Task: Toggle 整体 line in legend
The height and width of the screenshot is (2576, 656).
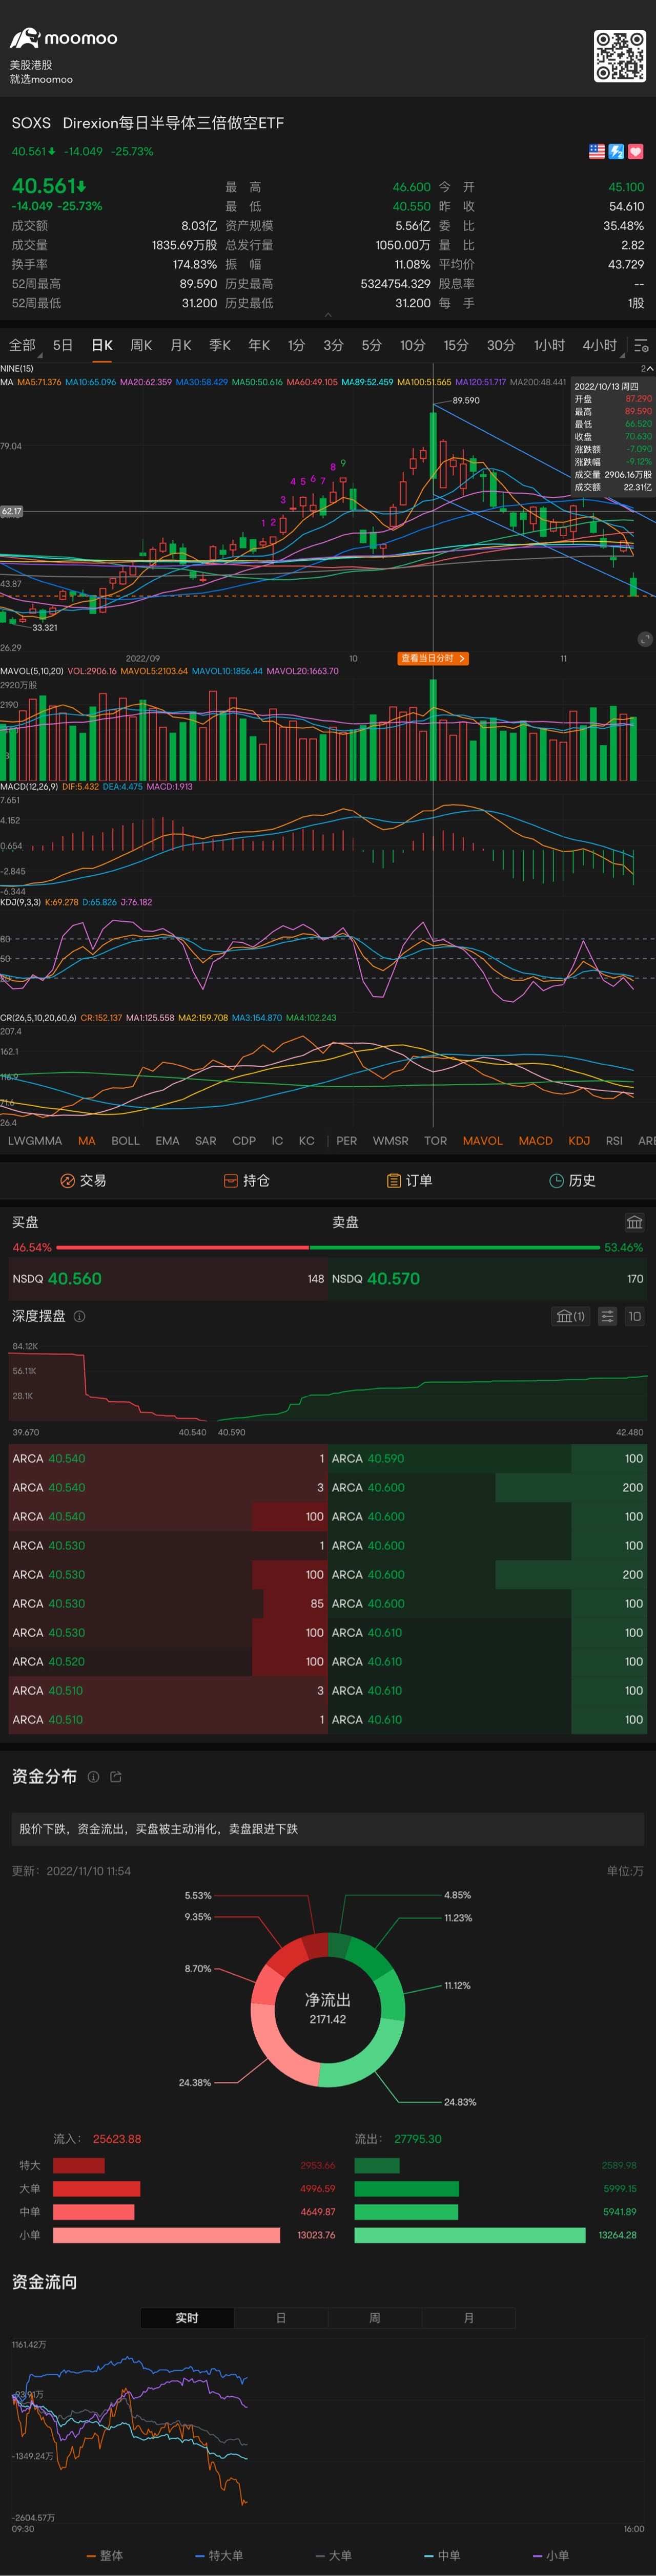Action: pos(105,2555)
